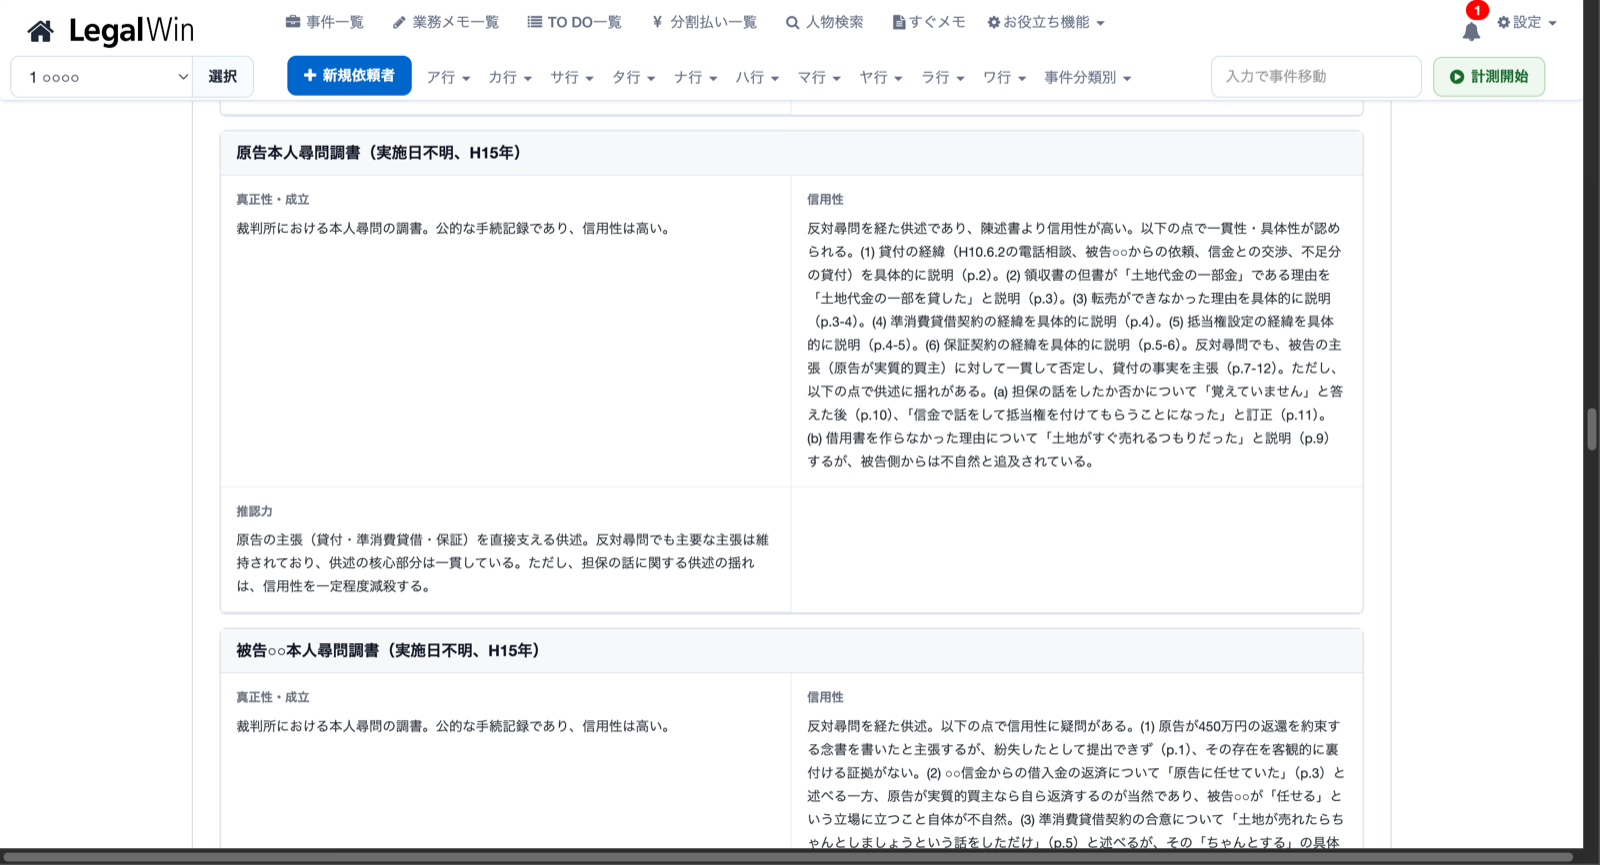Expand the カ行 dropdown
The width and height of the screenshot is (1600, 865).
coord(510,77)
